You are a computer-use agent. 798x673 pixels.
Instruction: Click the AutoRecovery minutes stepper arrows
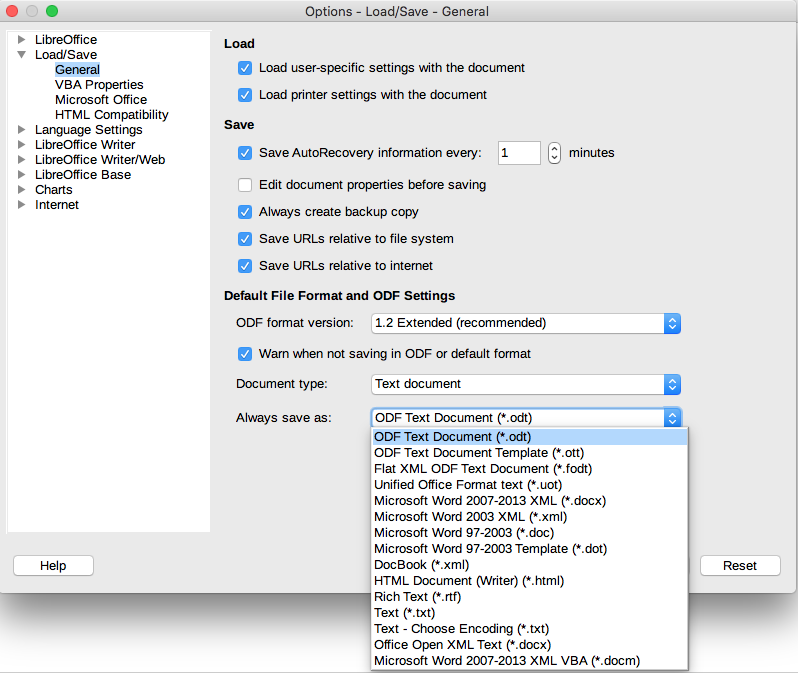pos(555,153)
